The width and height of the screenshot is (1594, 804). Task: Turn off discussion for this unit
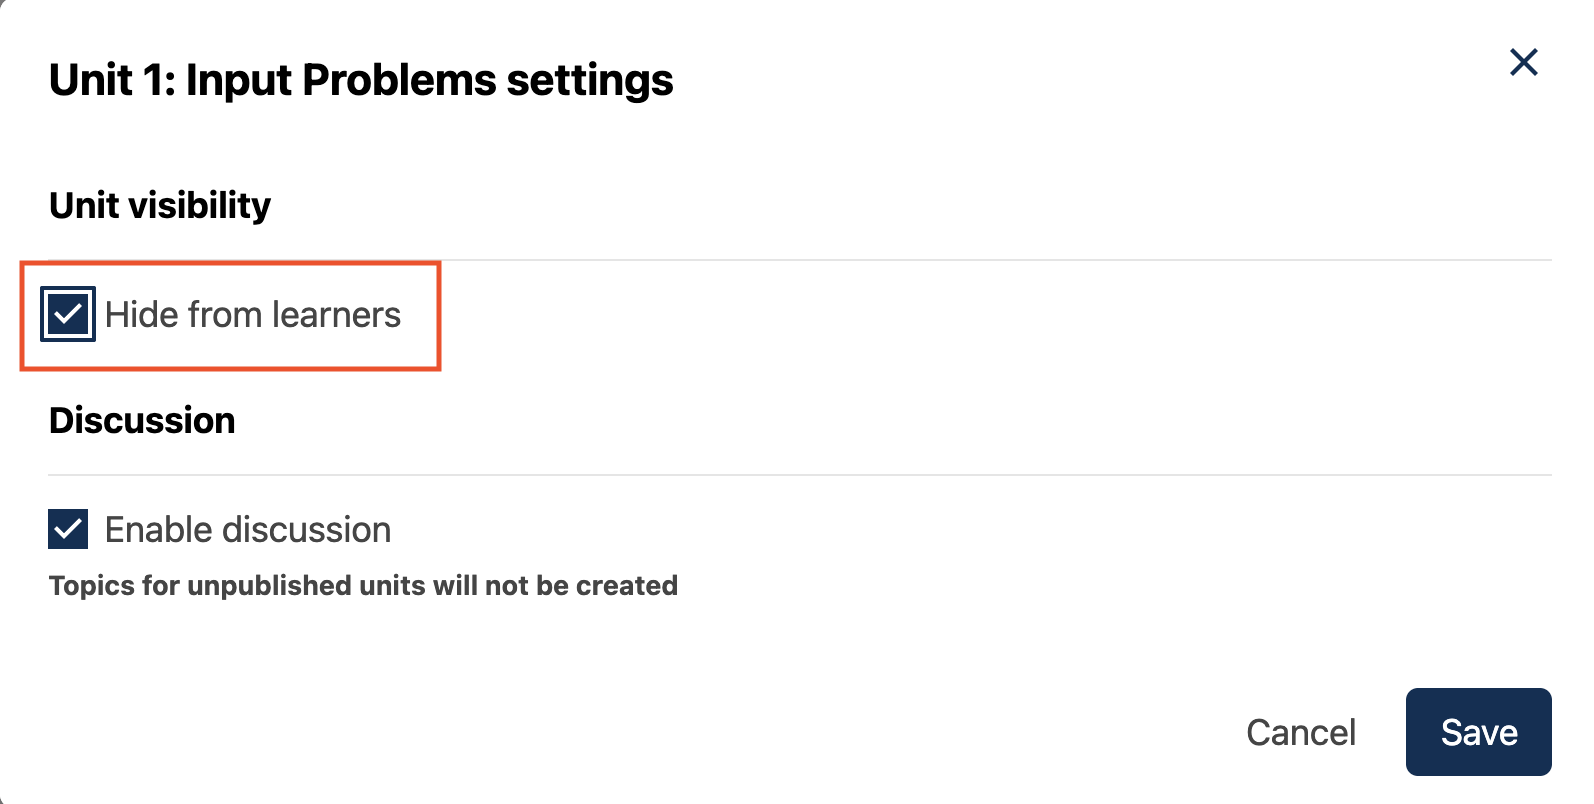click(x=68, y=529)
